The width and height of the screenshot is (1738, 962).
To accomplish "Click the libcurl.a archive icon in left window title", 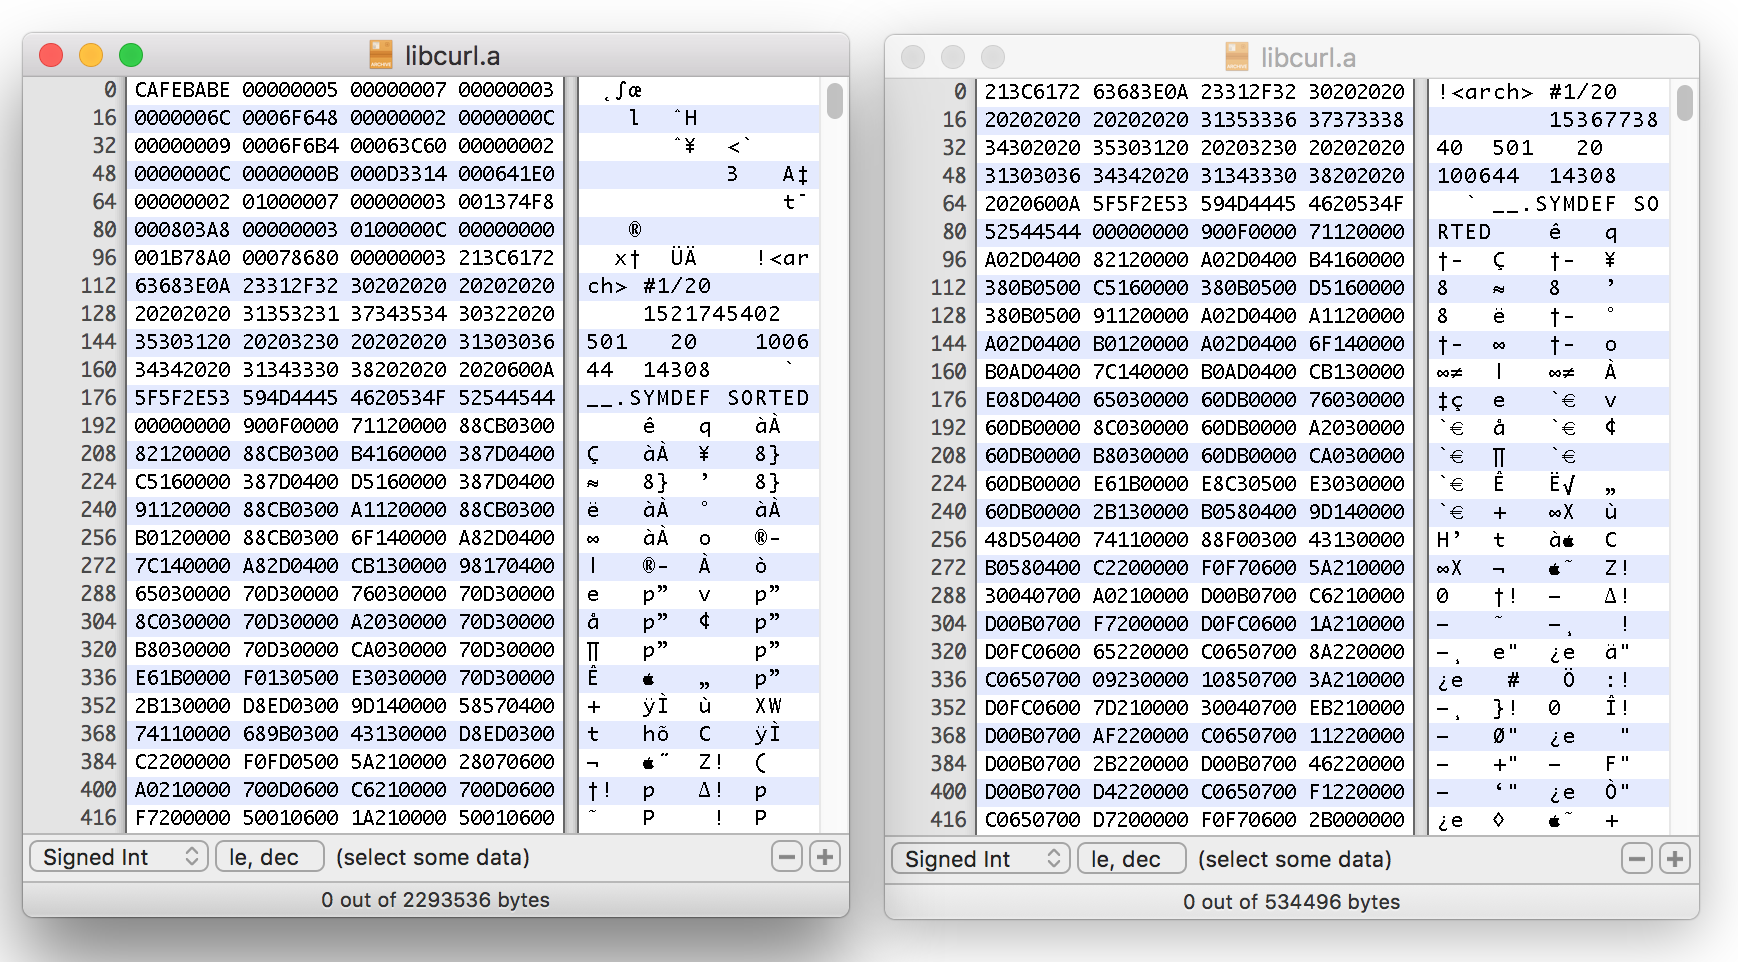I will point(381,55).
